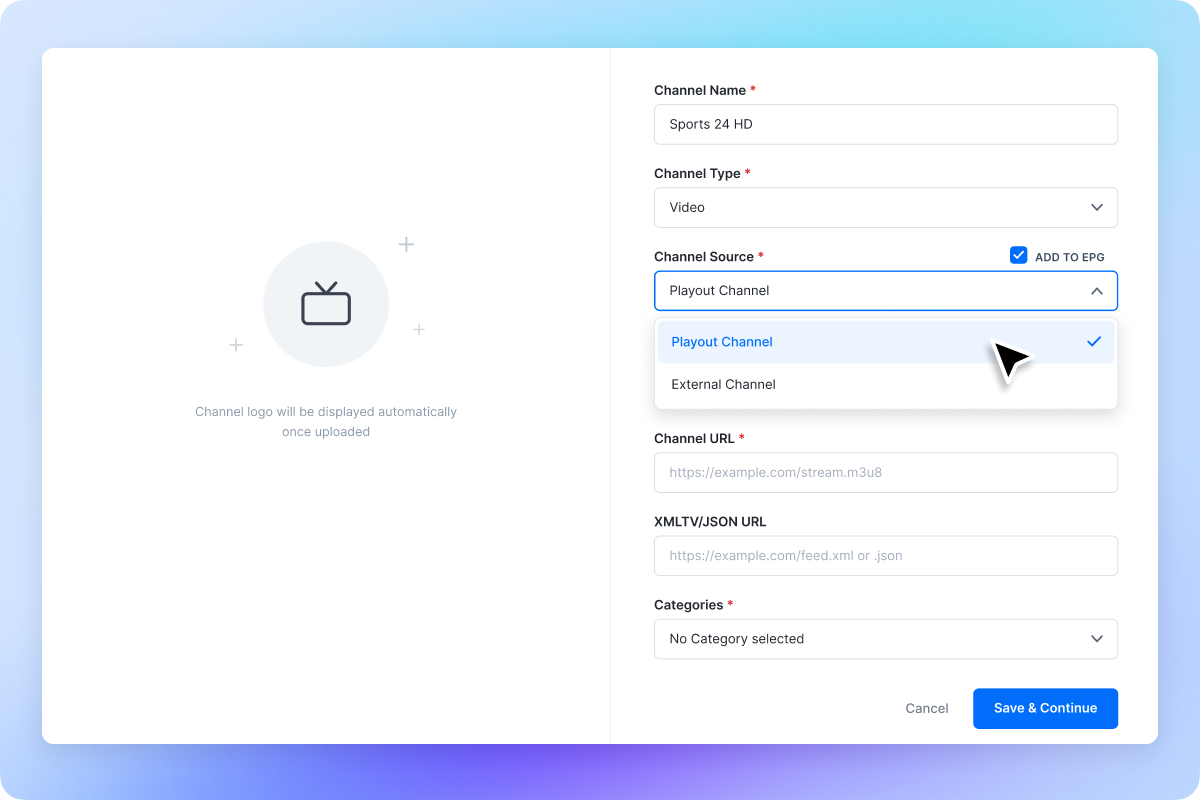Select Playout Channel option in list
The image size is (1200, 800).
886,342
